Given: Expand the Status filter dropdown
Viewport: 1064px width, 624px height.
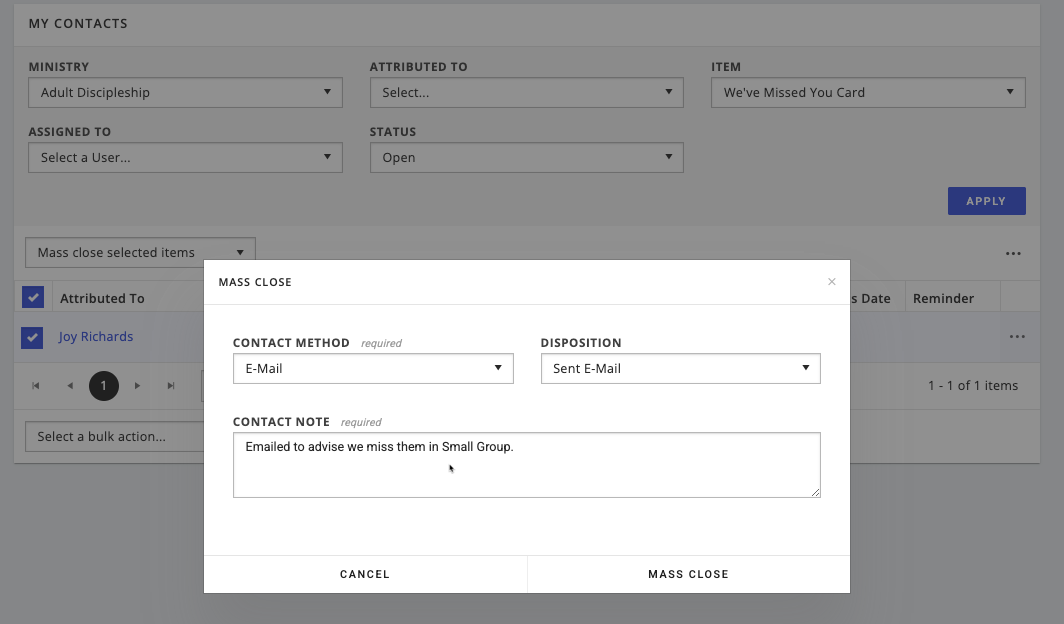Looking at the screenshot, I should (526, 158).
